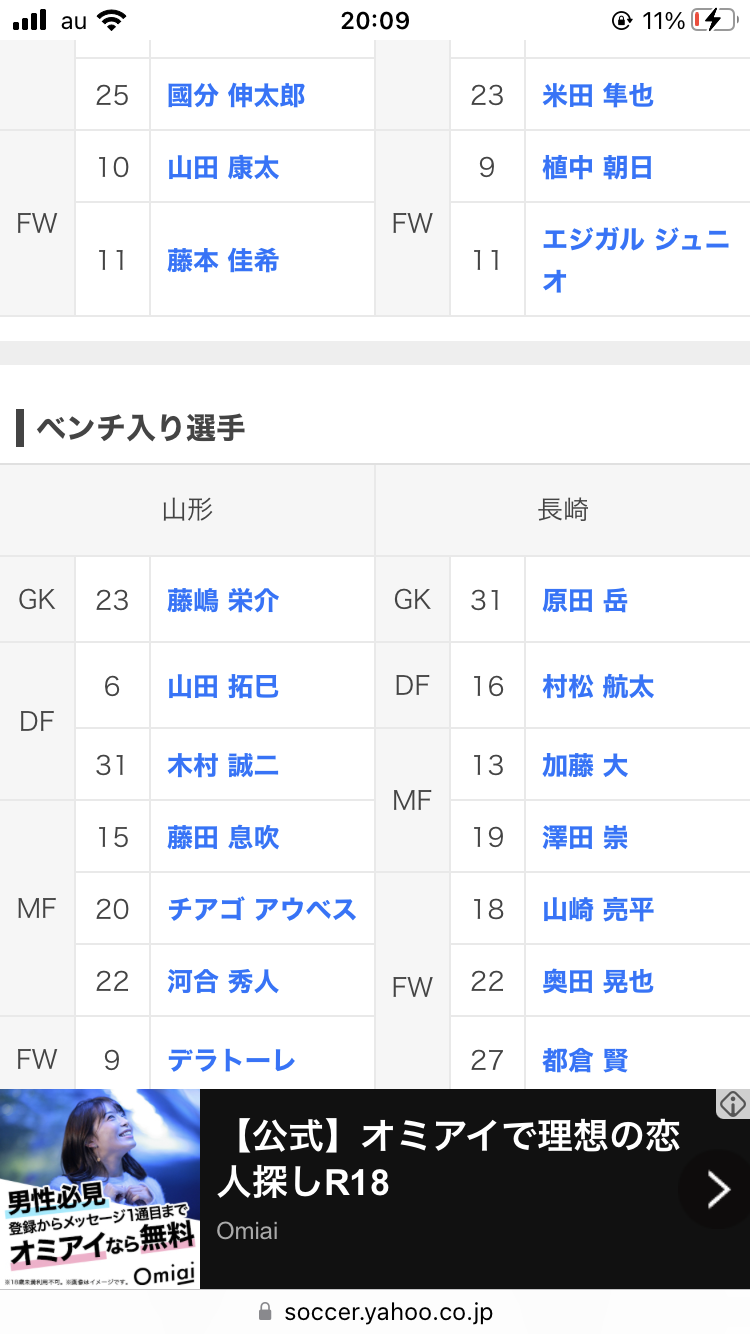Tap the lock icon beside soccer.yahoo.co.jp
750x1334 pixels.
click(x=265, y=1311)
